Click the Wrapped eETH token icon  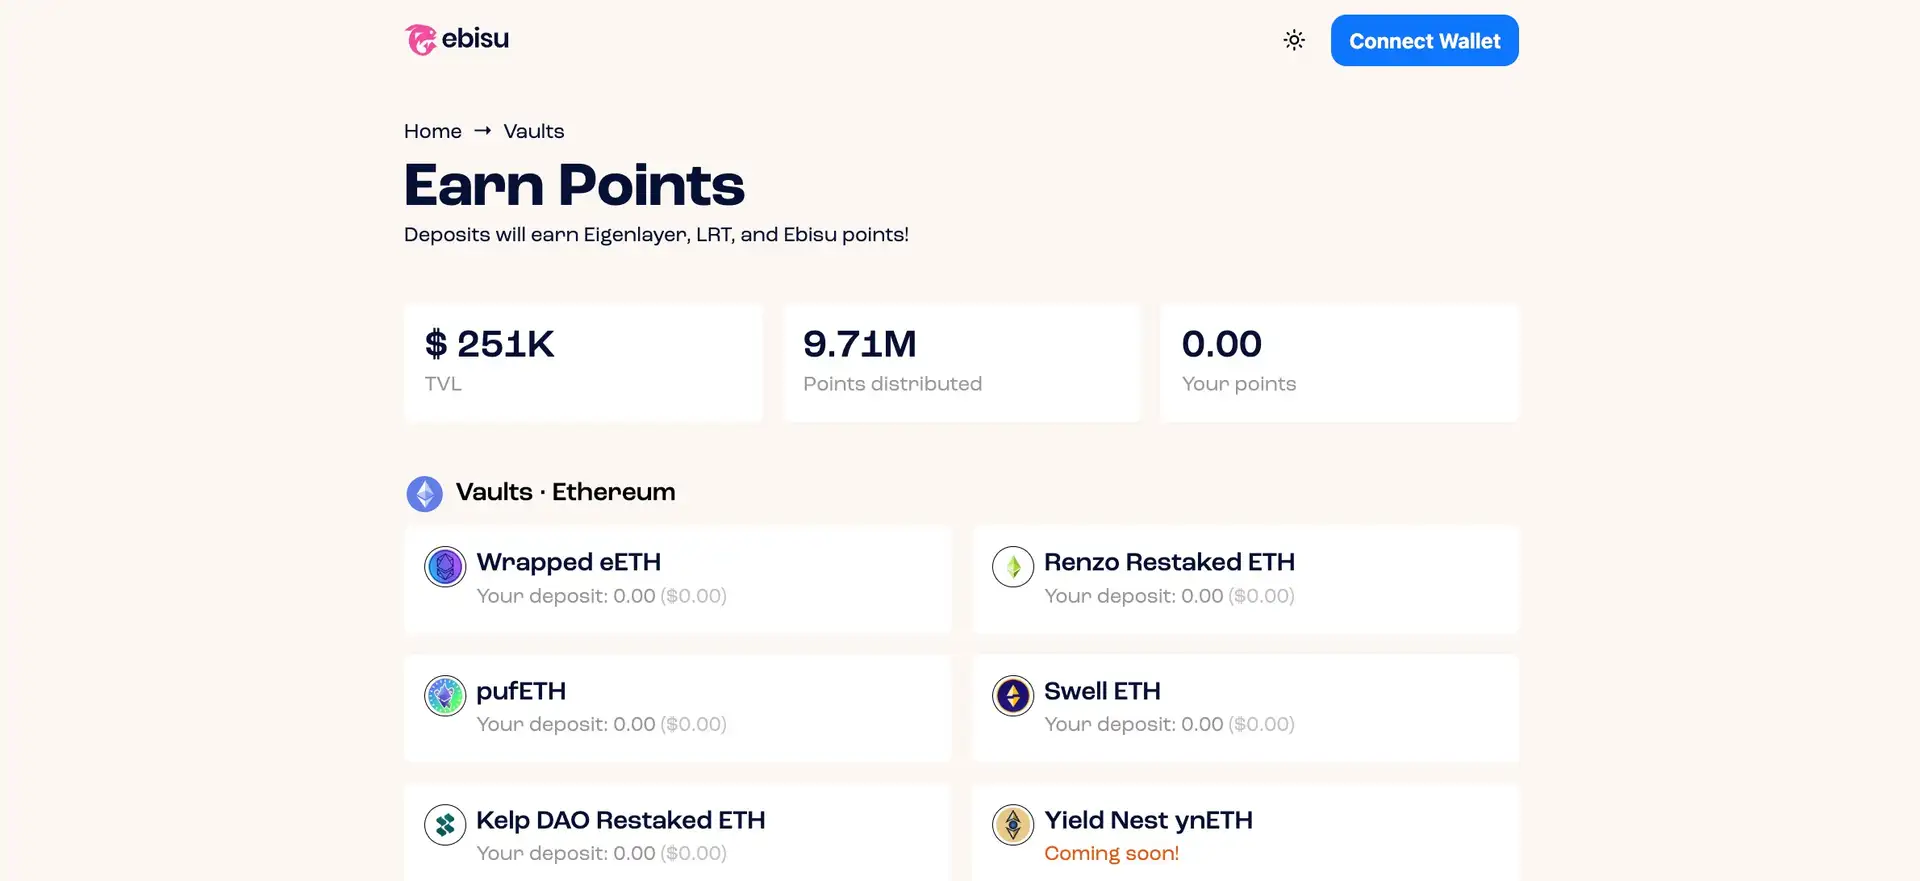coord(445,567)
